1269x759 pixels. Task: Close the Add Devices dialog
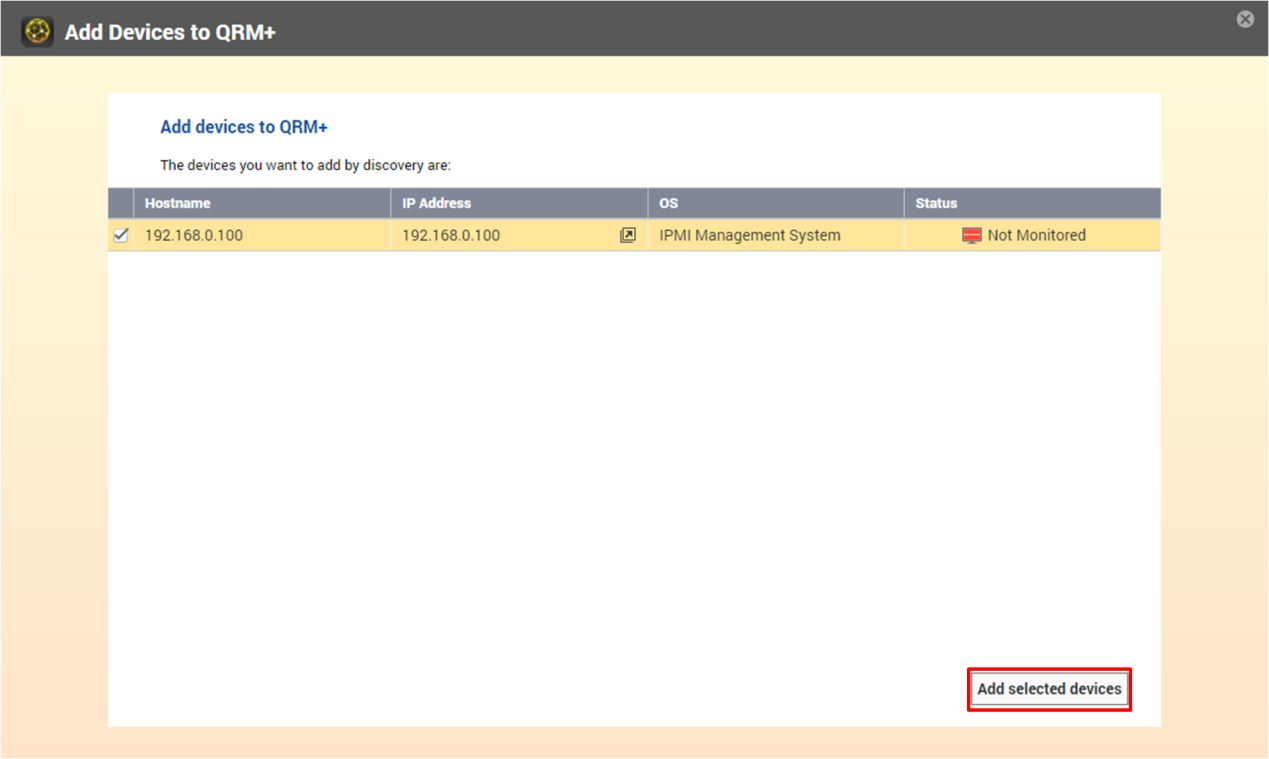1245,19
